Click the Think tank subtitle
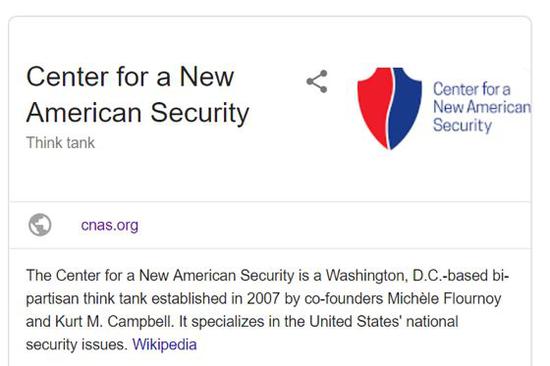Screen dimensions: 550x366 60,143
